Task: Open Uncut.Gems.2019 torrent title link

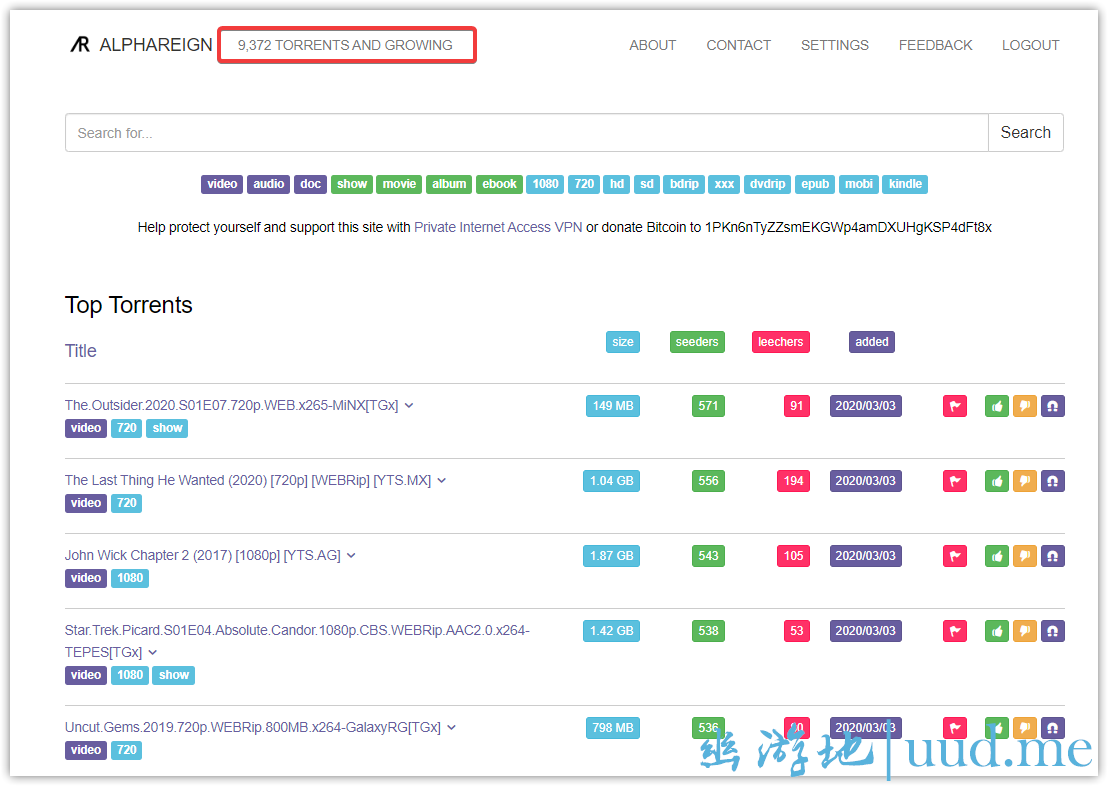Action: (x=252, y=727)
